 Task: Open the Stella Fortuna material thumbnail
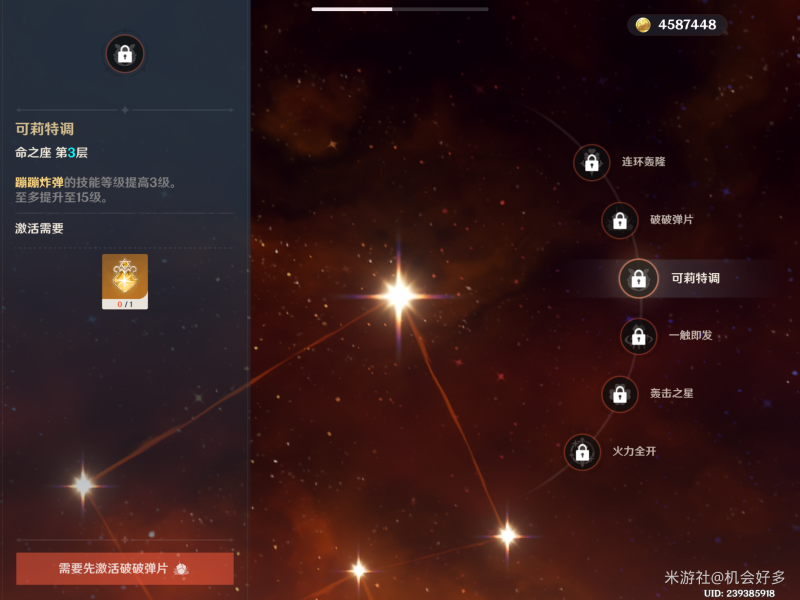pos(125,282)
